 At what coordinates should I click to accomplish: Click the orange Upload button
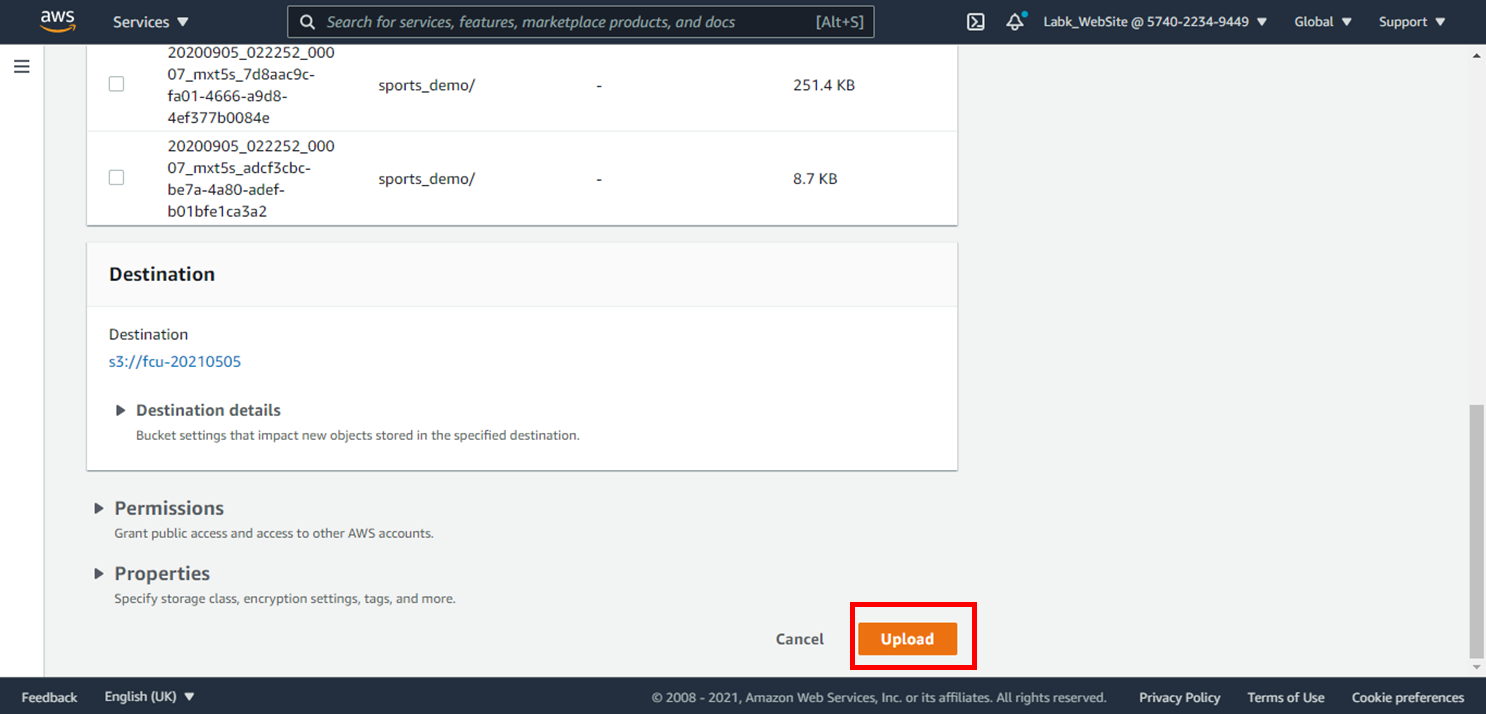pos(907,639)
